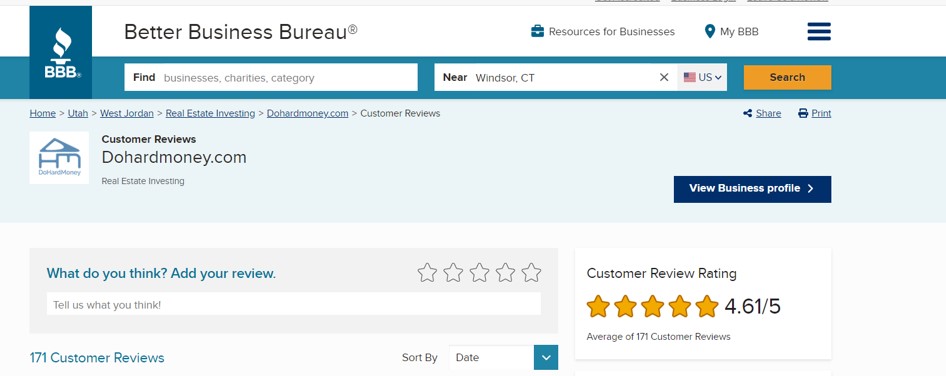This screenshot has width=946, height=376.
Task: Clear the Near location with the X
Action: 664,77
